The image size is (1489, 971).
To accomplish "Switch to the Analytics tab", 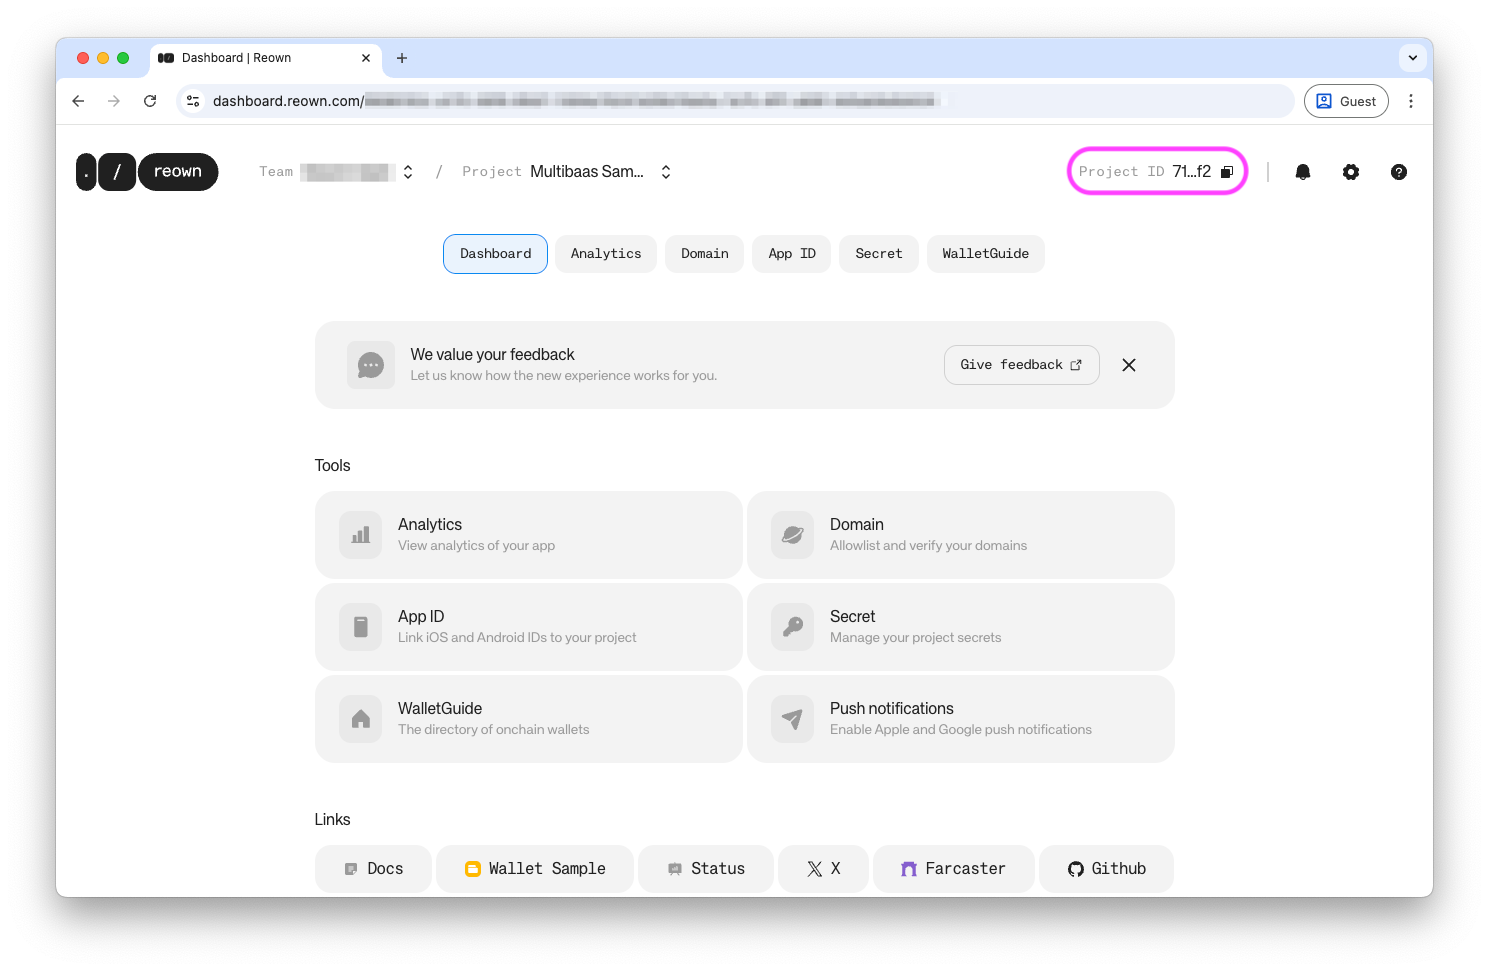I will [x=605, y=253].
